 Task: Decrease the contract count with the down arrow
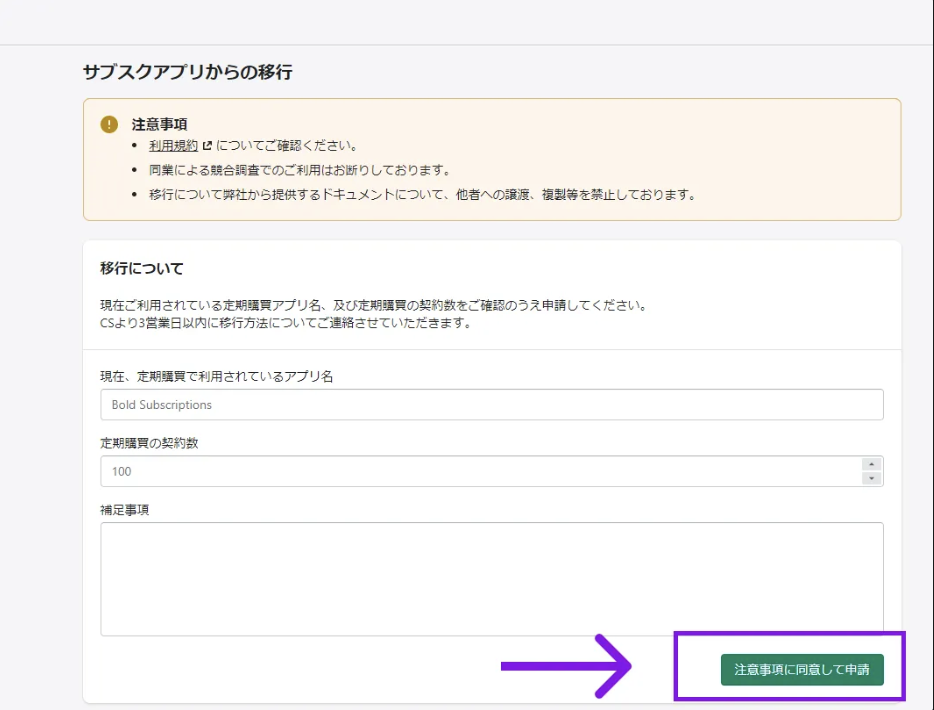(x=871, y=478)
